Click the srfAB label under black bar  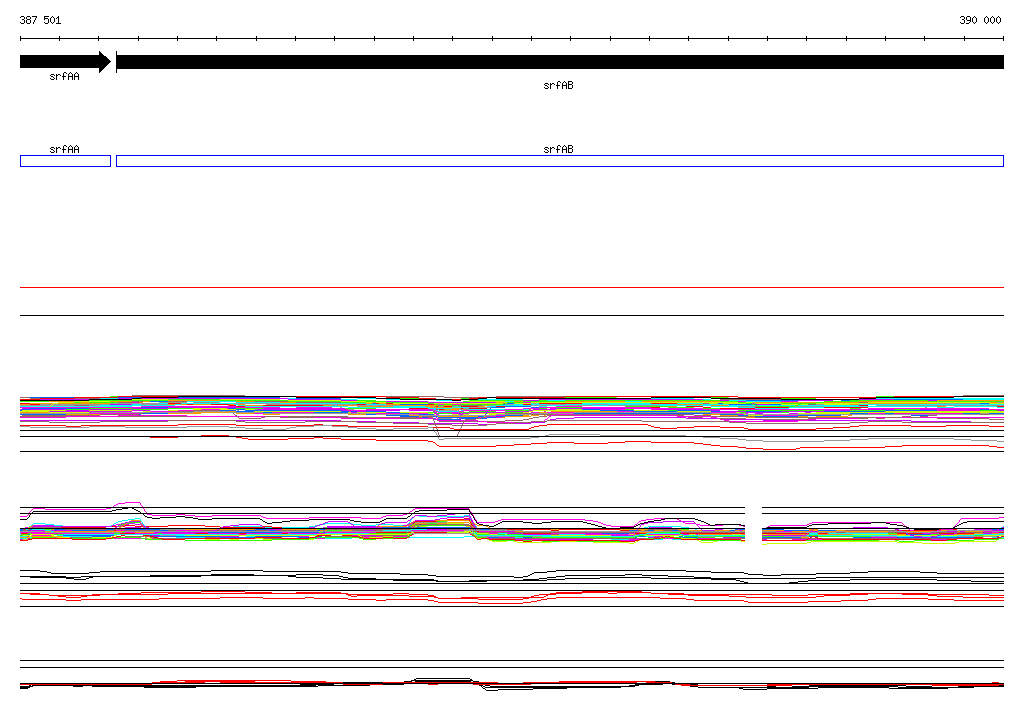point(558,86)
